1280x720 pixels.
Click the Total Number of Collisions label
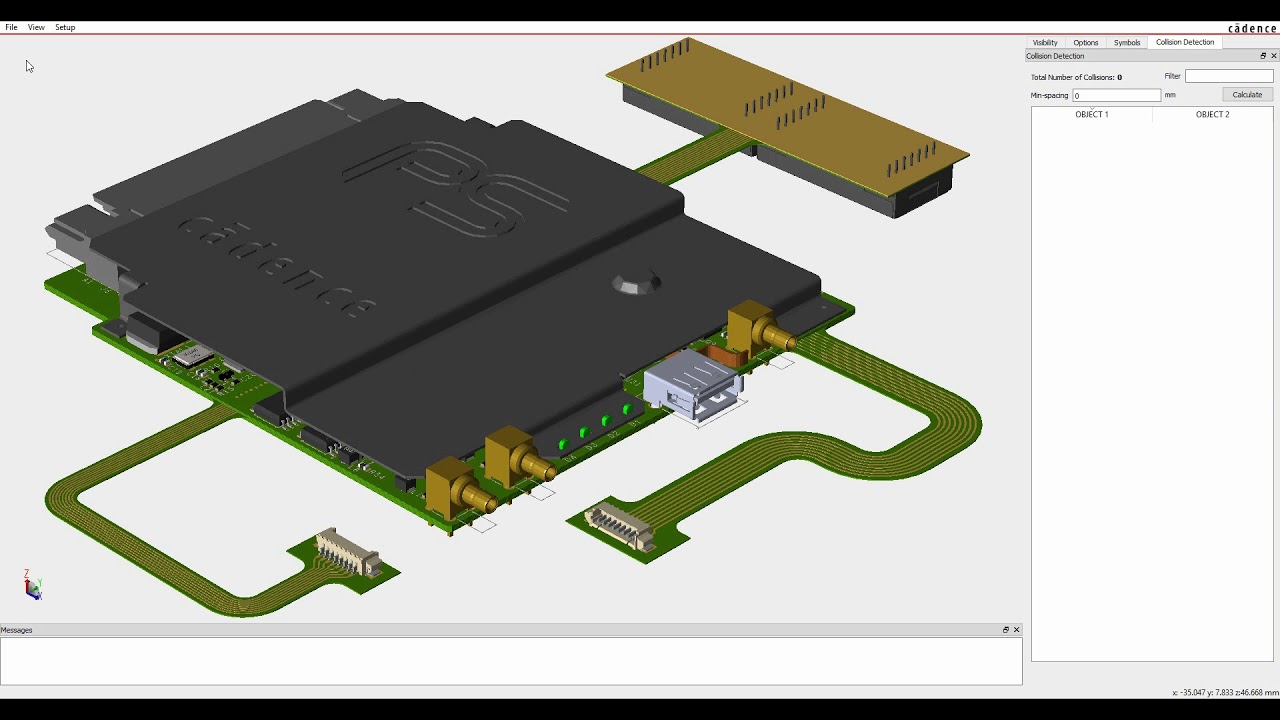(1076, 77)
